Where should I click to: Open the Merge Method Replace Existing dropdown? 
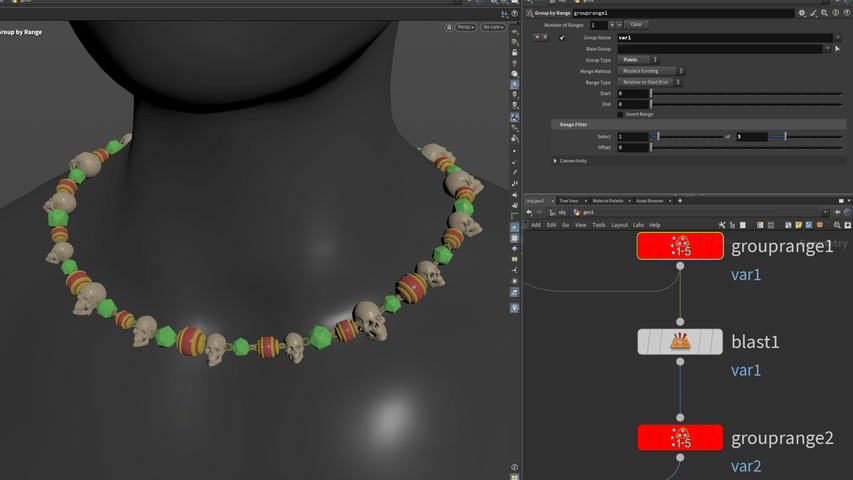[x=651, y=71]
